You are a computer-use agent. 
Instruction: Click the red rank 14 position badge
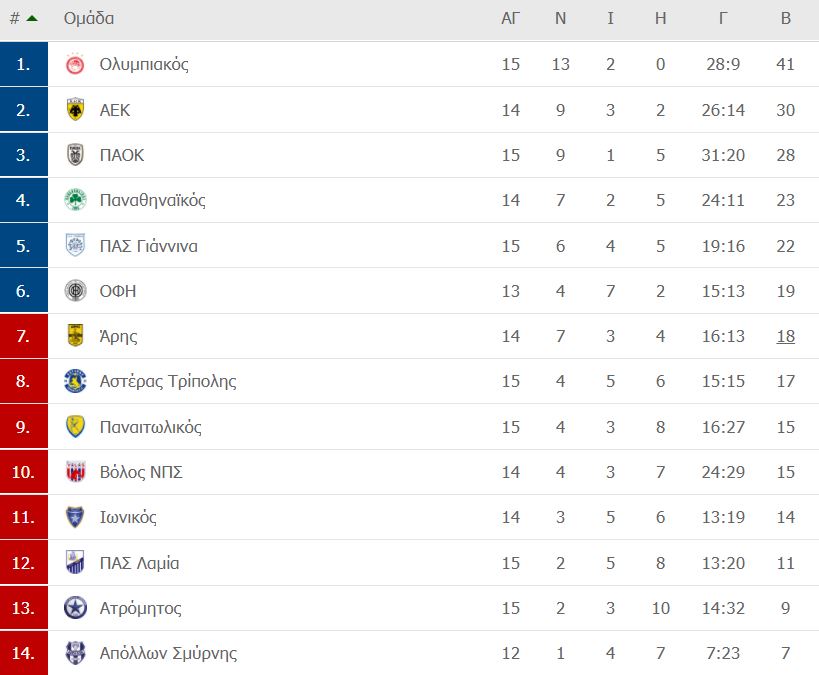24,653
